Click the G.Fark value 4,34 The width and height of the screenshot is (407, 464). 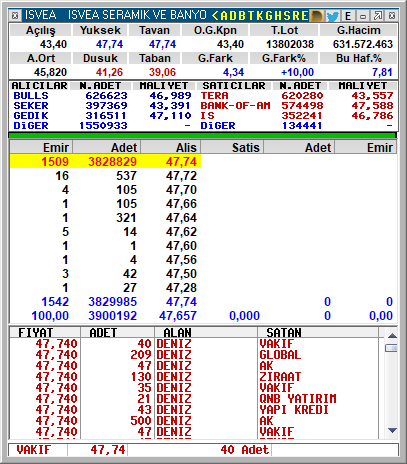233,72
